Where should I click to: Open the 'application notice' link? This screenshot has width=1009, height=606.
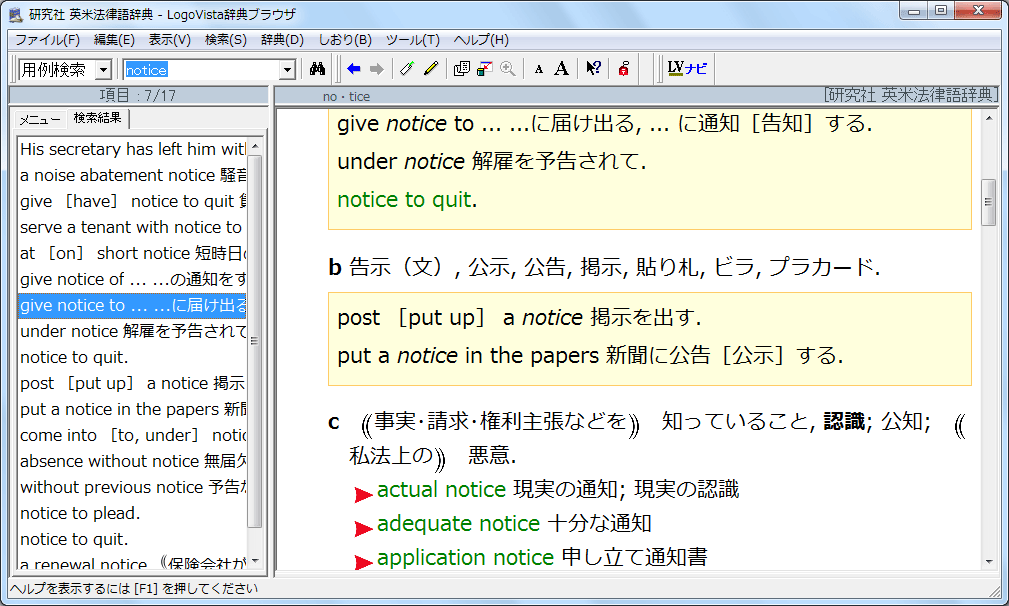[465, 557]
